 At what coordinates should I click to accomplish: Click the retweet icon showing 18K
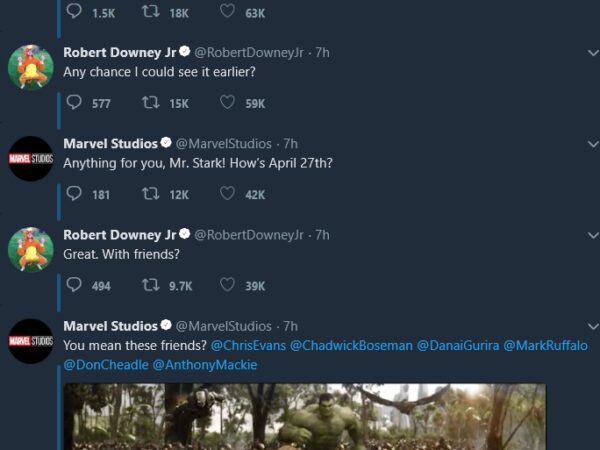click(x=150, y=12)
